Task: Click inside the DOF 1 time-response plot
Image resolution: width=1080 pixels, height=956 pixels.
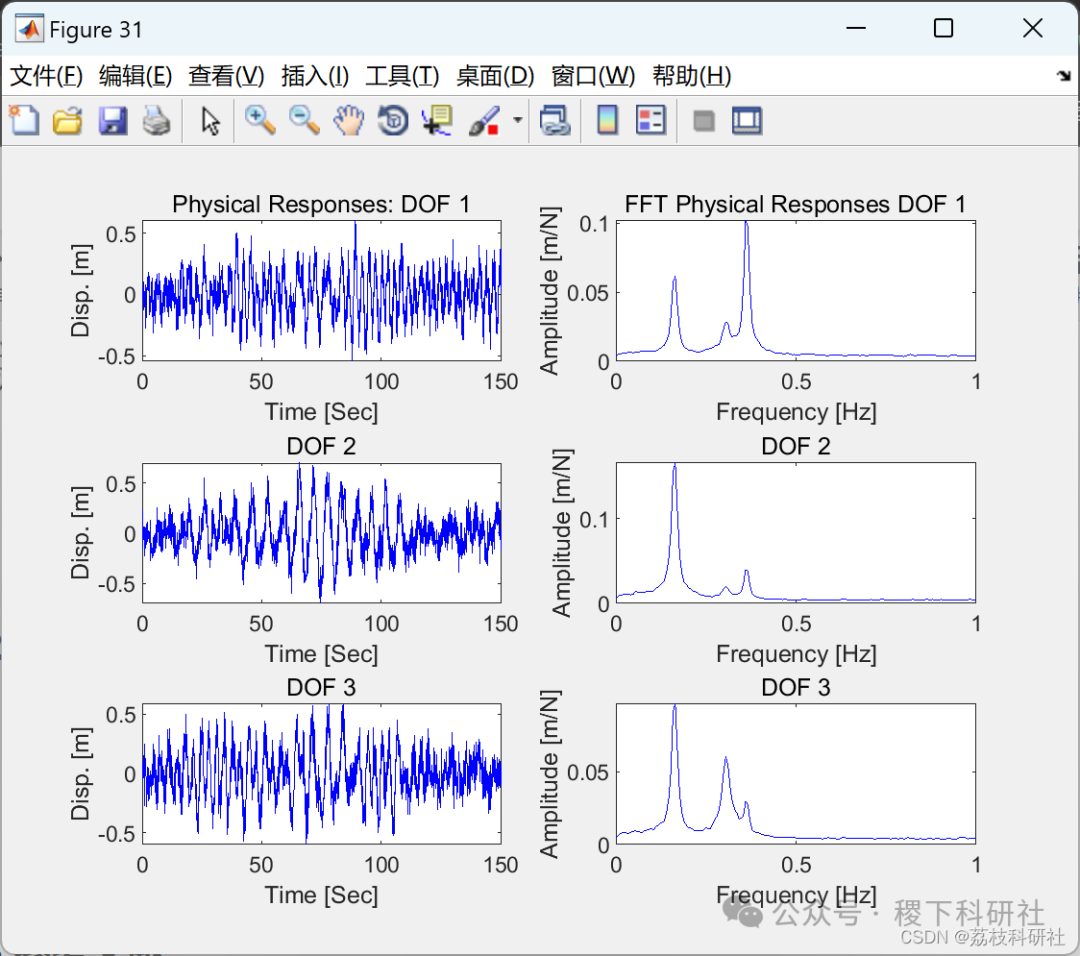Action: [322, 291]
